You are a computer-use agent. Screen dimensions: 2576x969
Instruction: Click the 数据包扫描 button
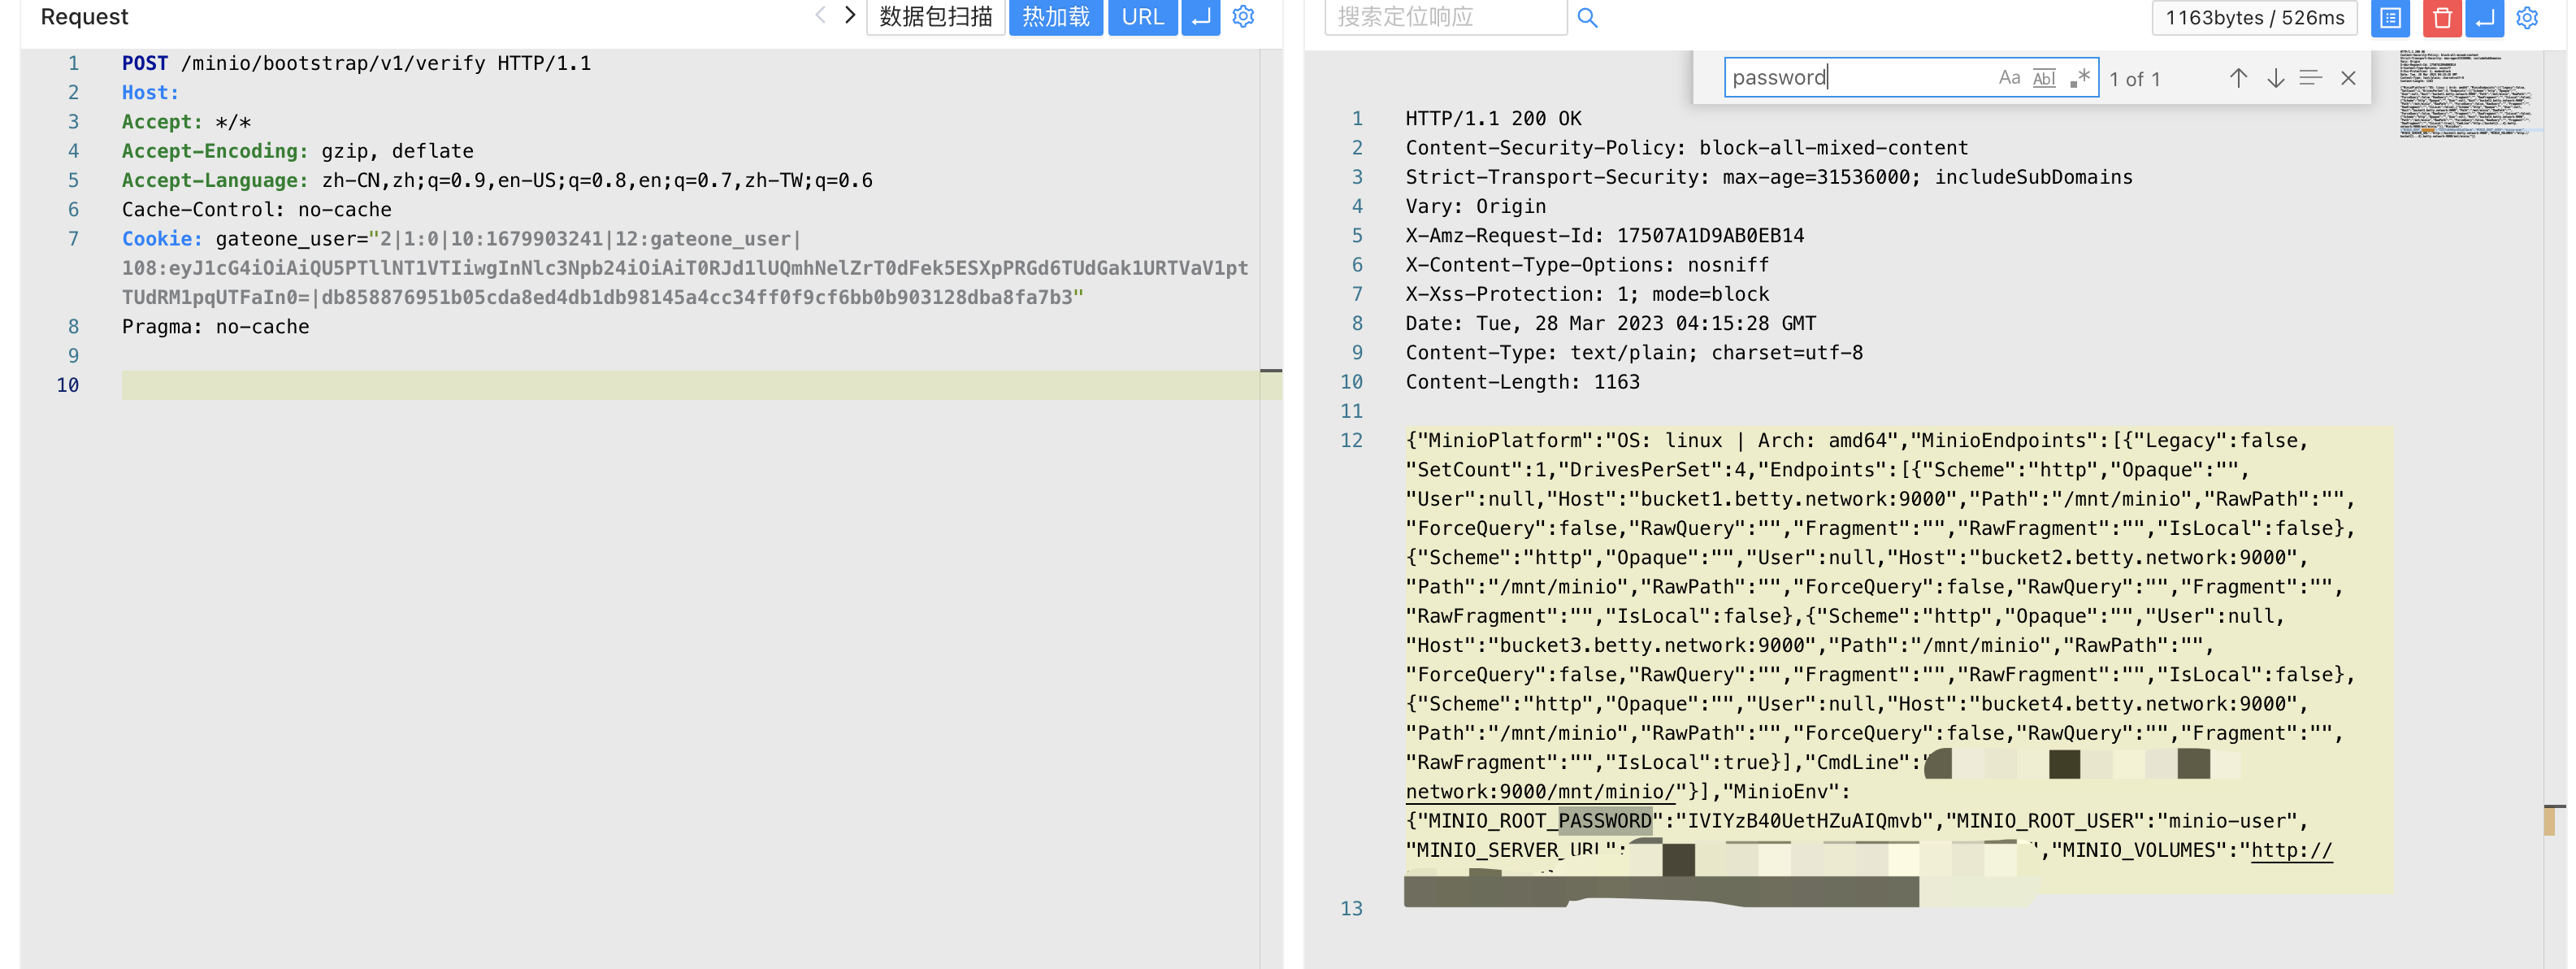935,16
